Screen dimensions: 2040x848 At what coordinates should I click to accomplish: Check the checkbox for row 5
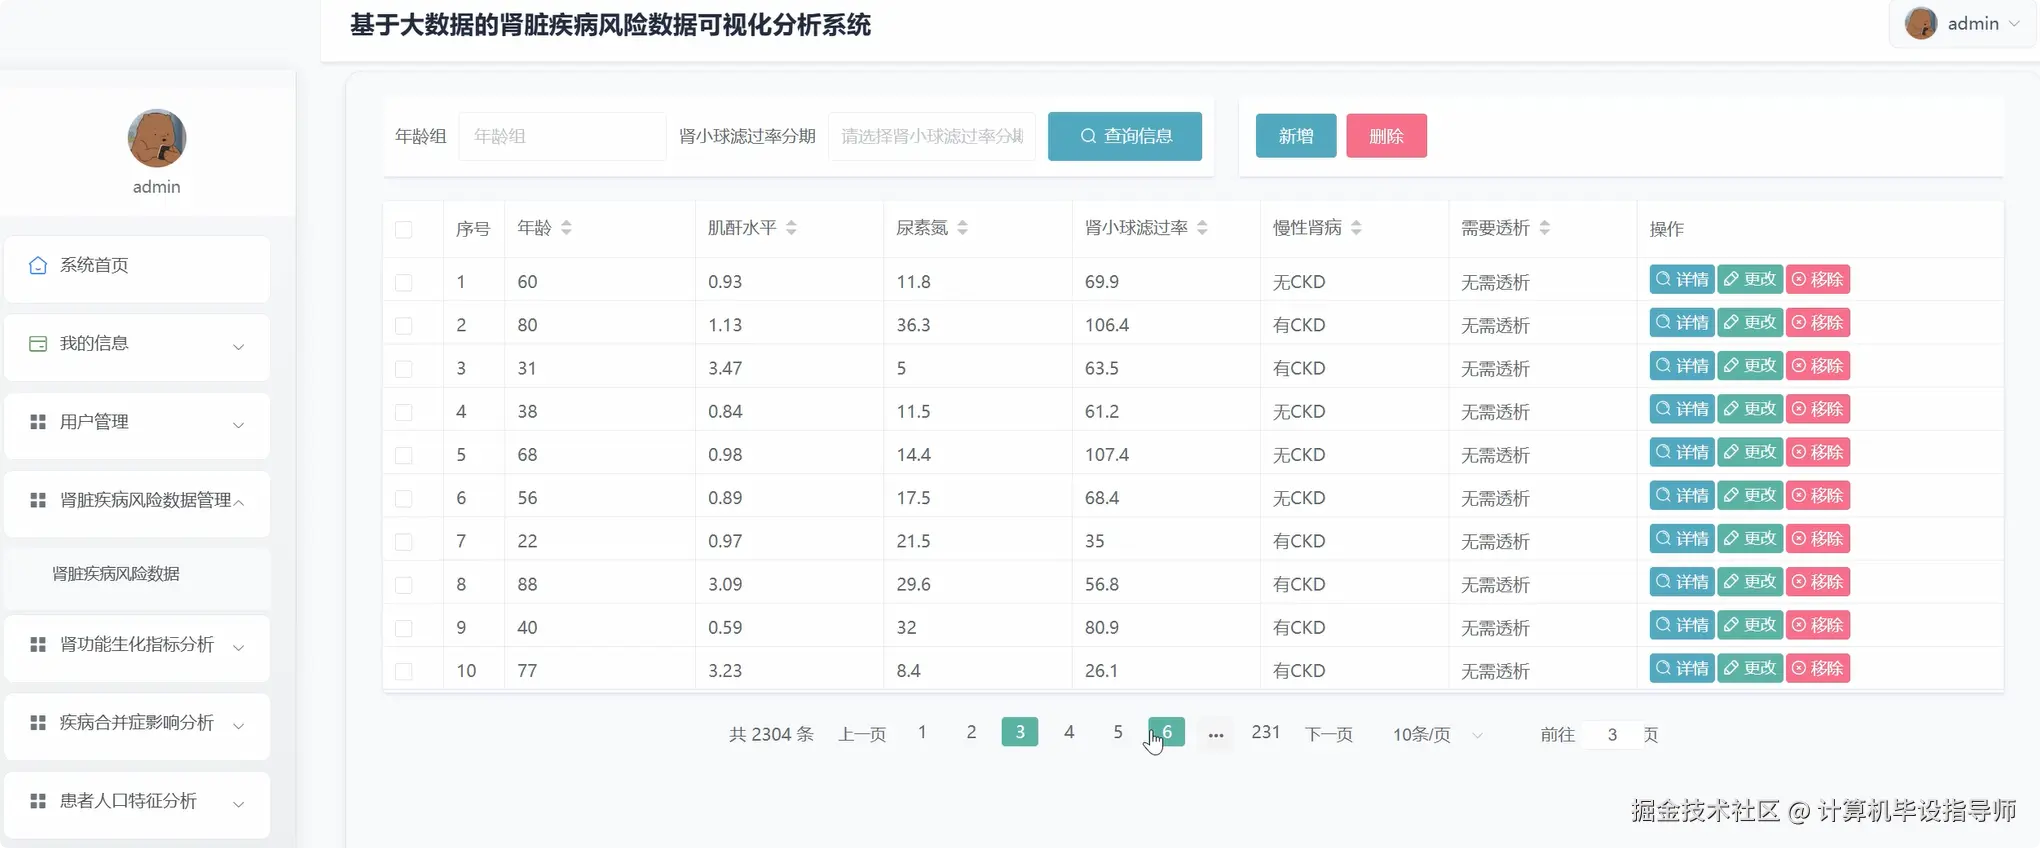pyautogui.click(x=404, y=455)
